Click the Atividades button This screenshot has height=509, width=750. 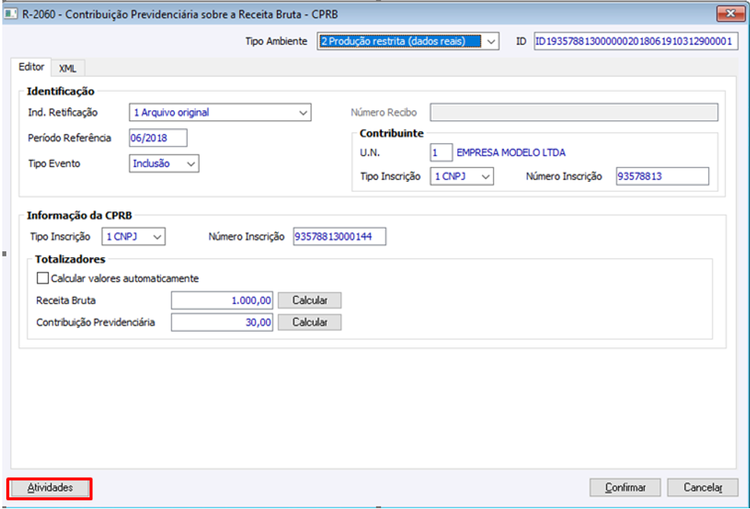[50, 488]
